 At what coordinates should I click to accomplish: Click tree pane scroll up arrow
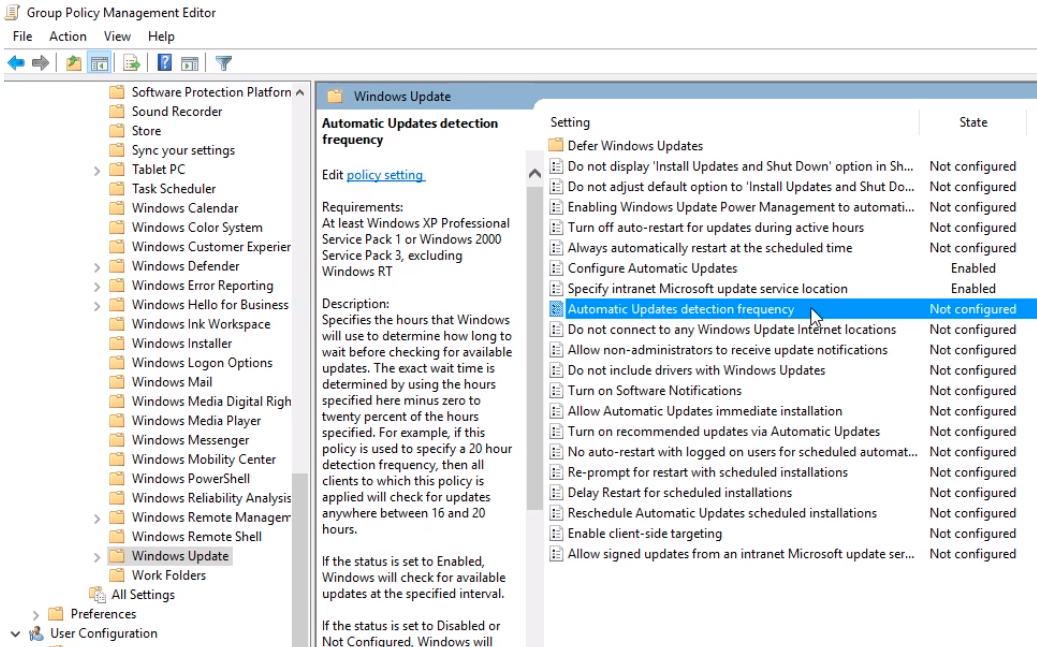(300, 93)
